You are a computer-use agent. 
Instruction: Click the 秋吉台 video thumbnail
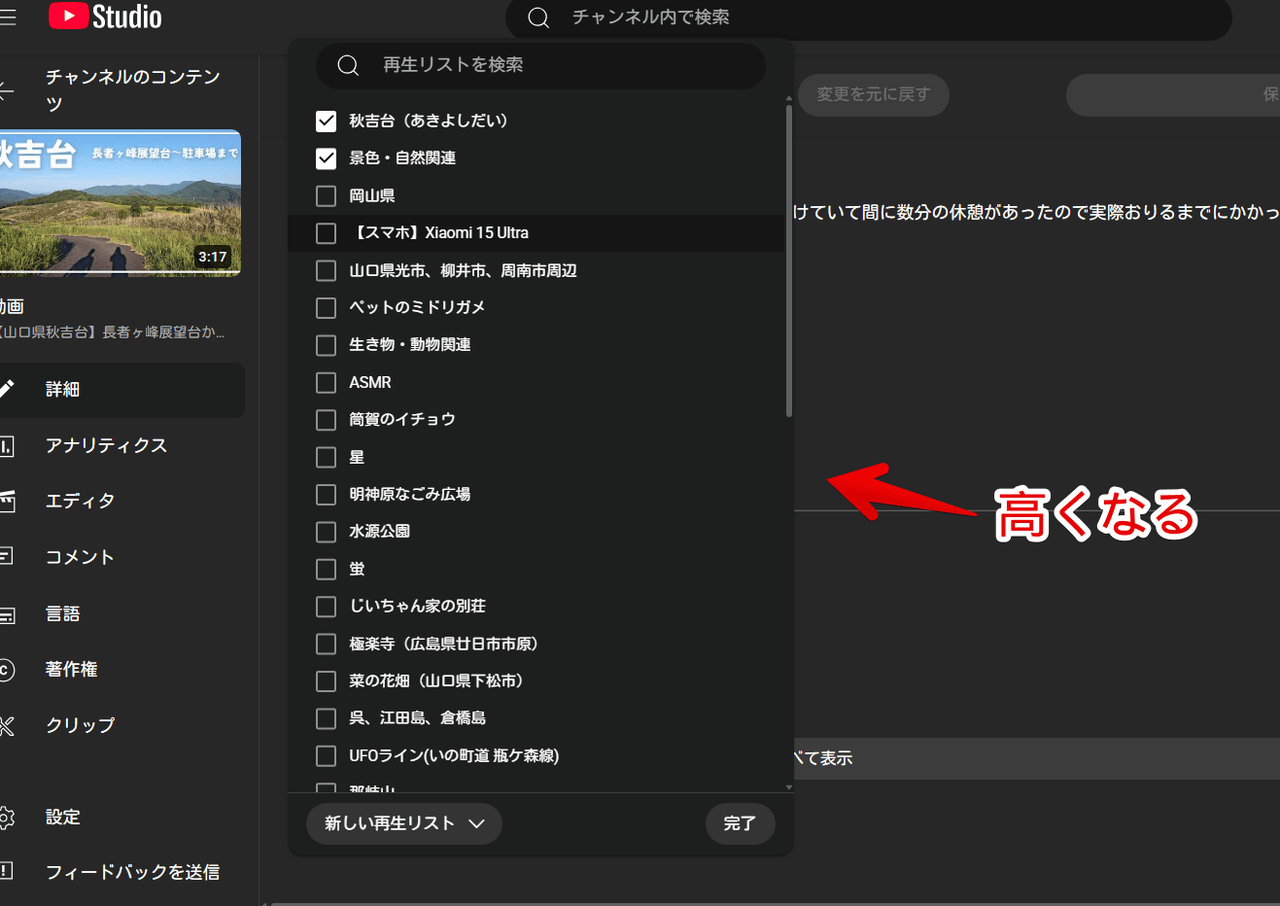pos(120,203)
